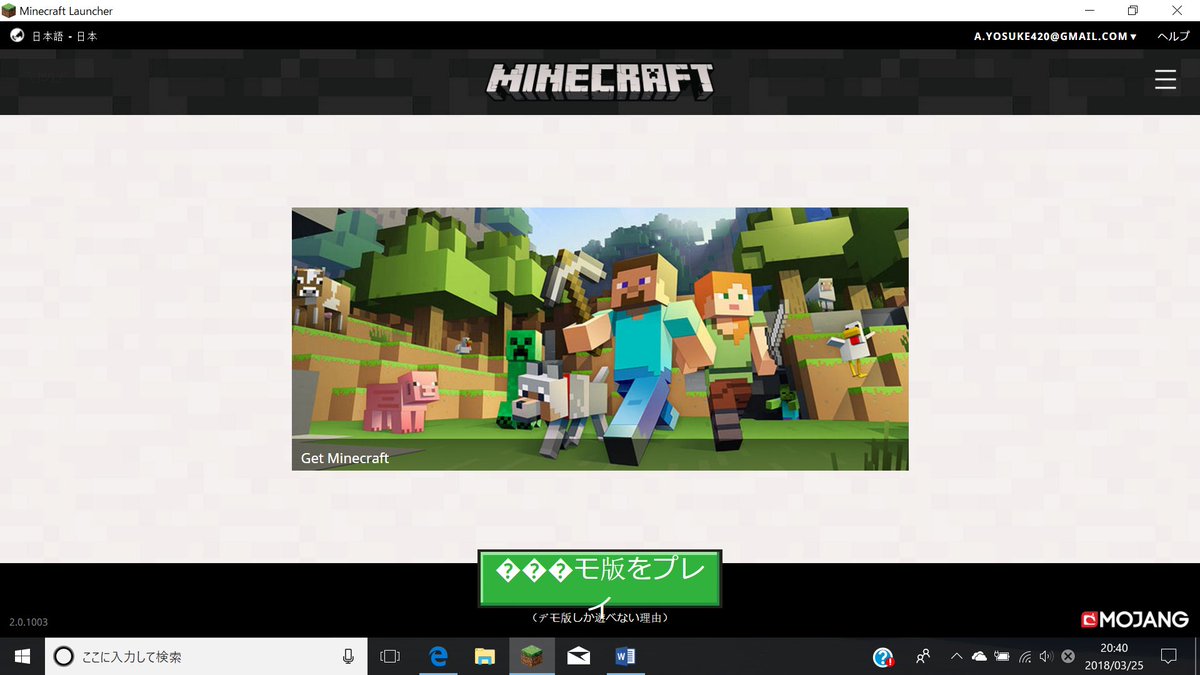Image resolution: width=1200 pixels, height=675 pixels.
Task: Open the Windows Start menu
Action: click(x=22, y=656)
